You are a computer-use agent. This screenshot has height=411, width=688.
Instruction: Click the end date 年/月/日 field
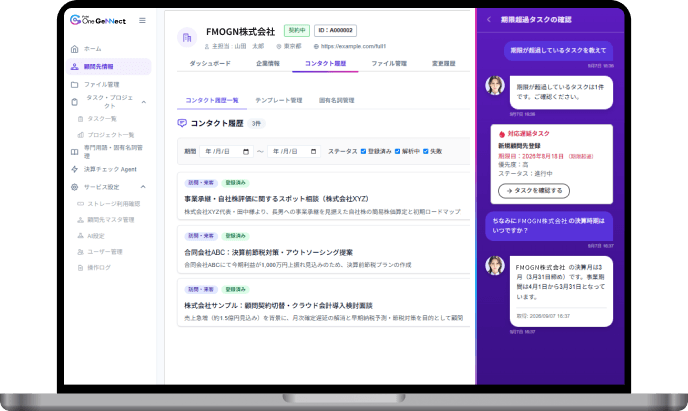click(x=294, y=151)
